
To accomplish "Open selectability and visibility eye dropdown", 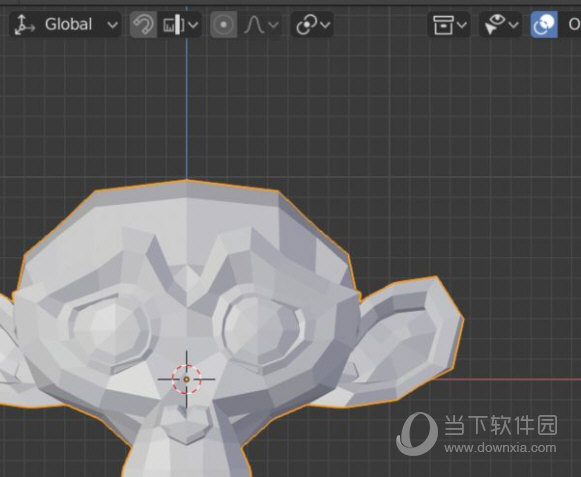I will click(x=501, y=24).
